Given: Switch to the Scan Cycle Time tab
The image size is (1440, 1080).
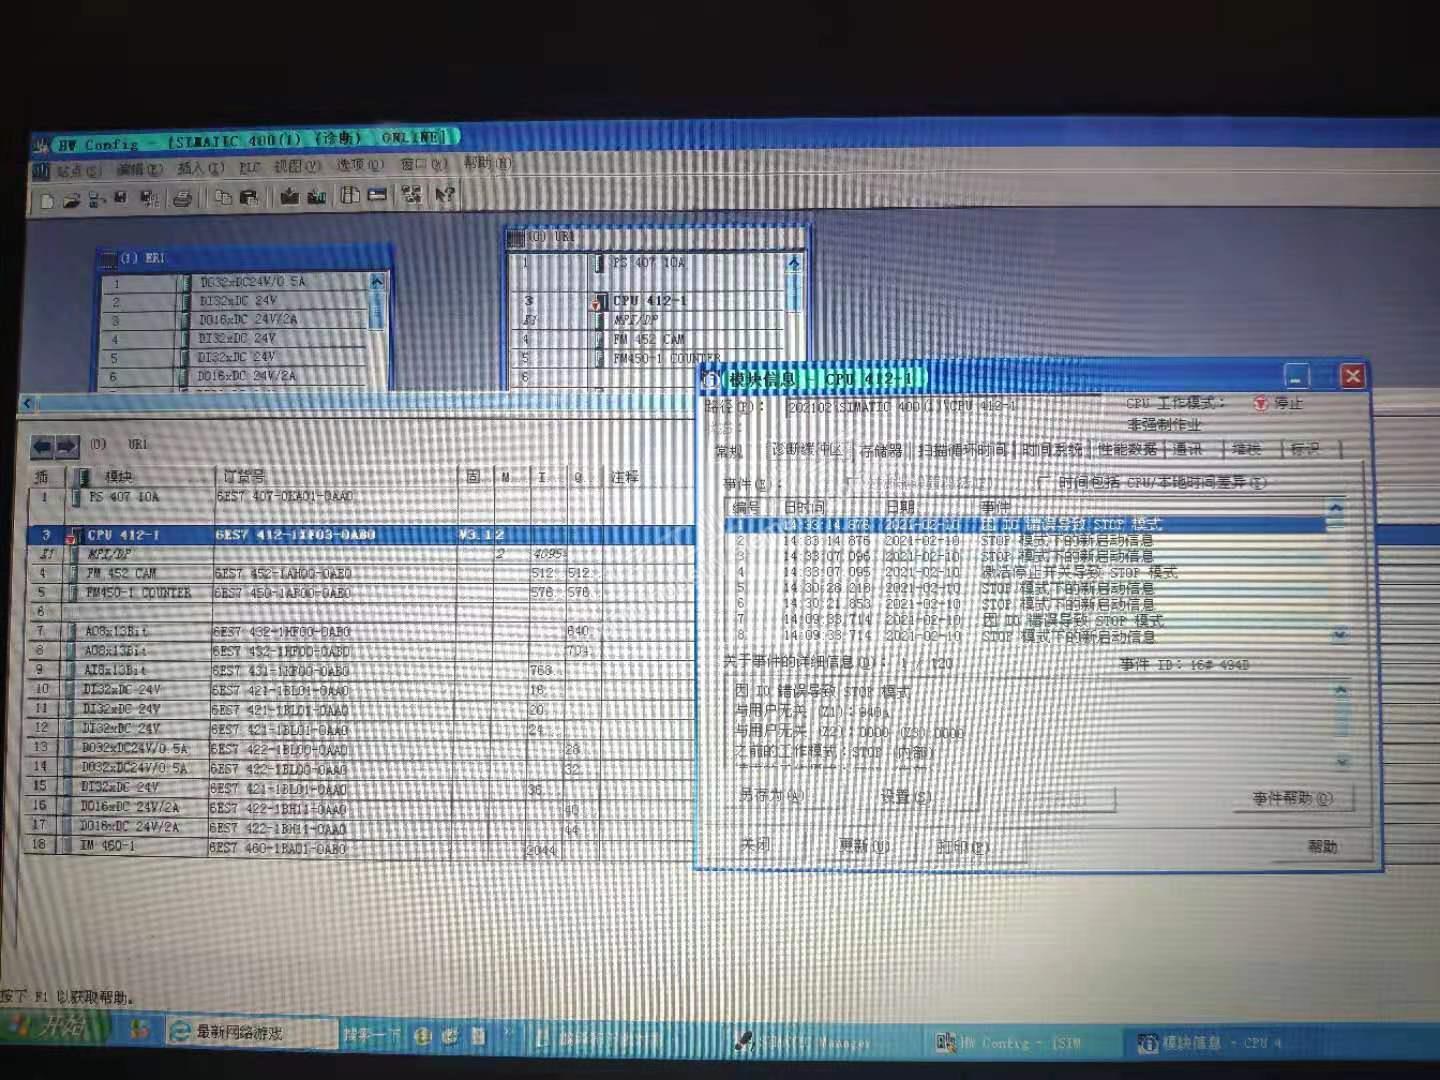Looking at the screenshot, I should click(962, 451).
